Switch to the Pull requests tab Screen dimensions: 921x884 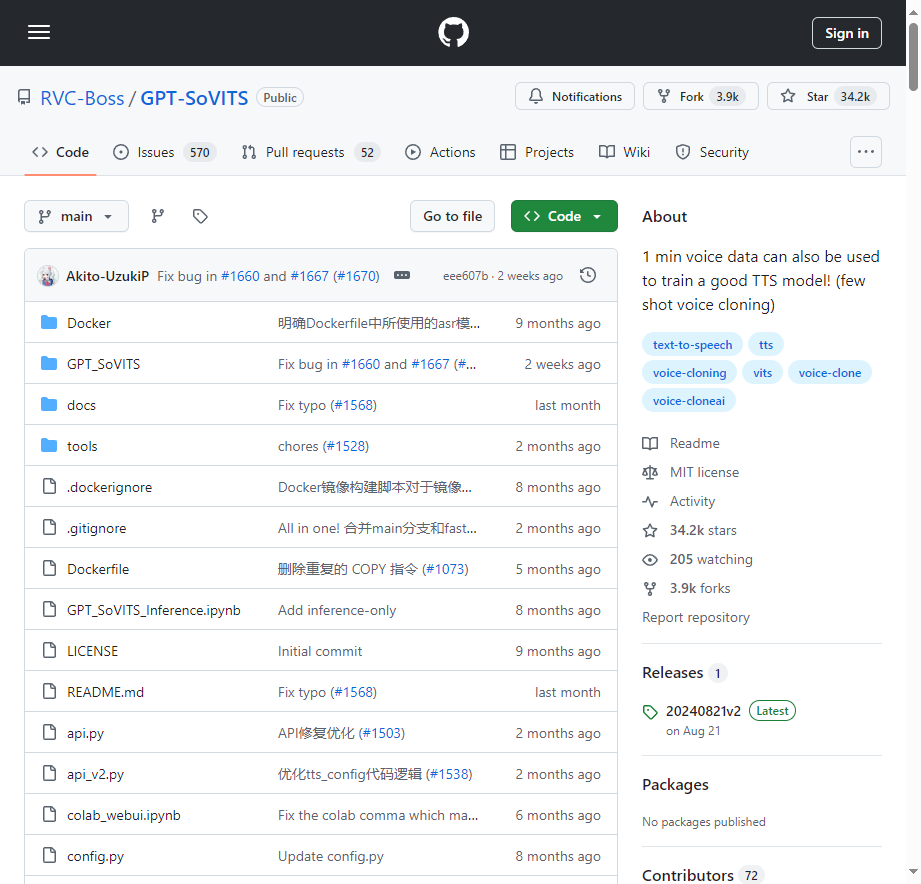(x=311, y=152)
